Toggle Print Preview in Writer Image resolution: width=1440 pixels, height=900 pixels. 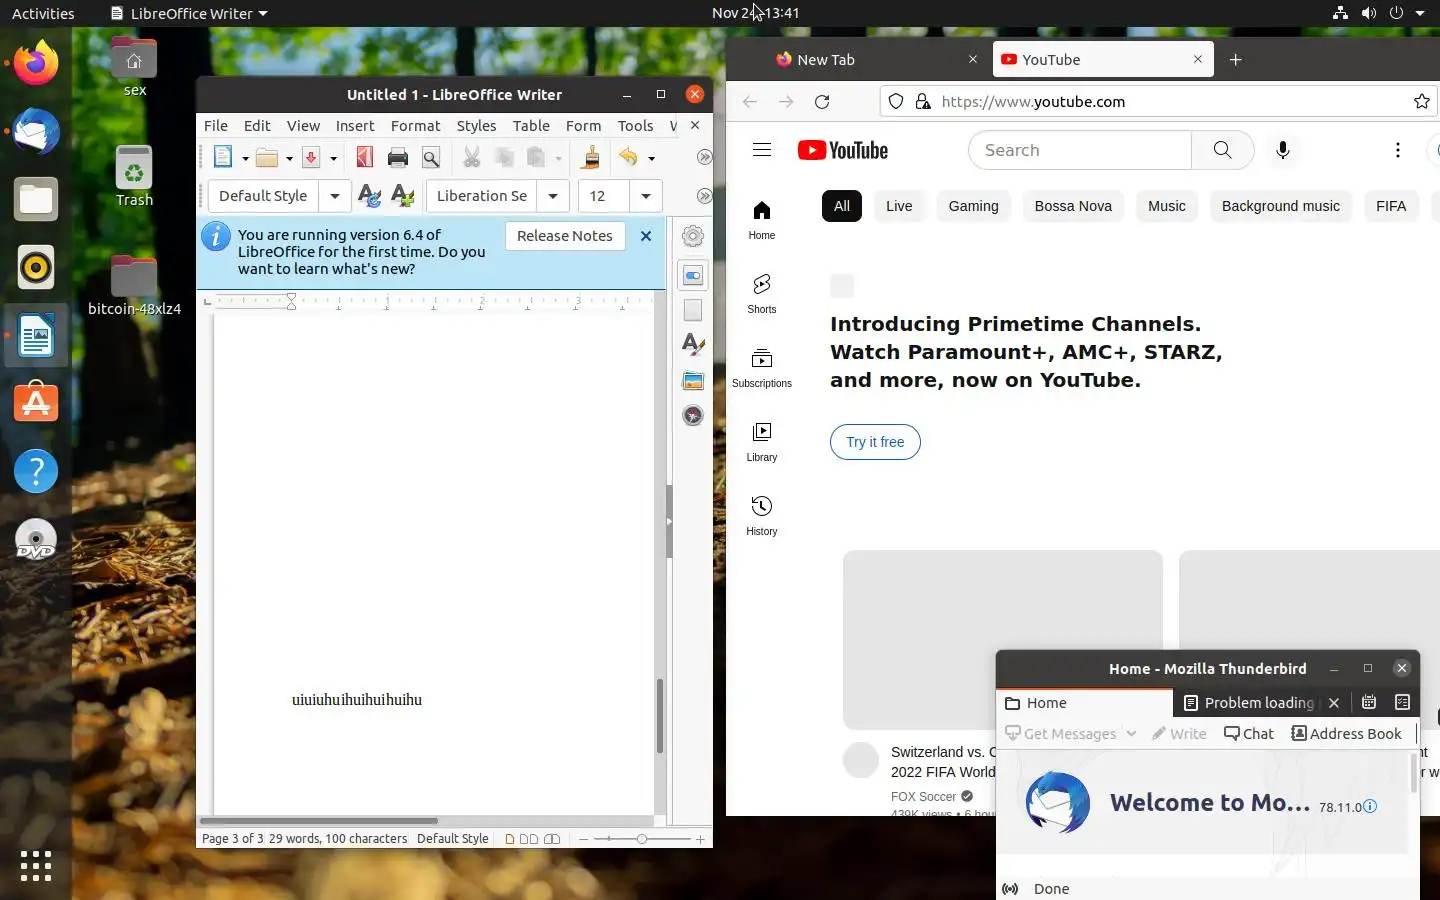click(431, 158)
